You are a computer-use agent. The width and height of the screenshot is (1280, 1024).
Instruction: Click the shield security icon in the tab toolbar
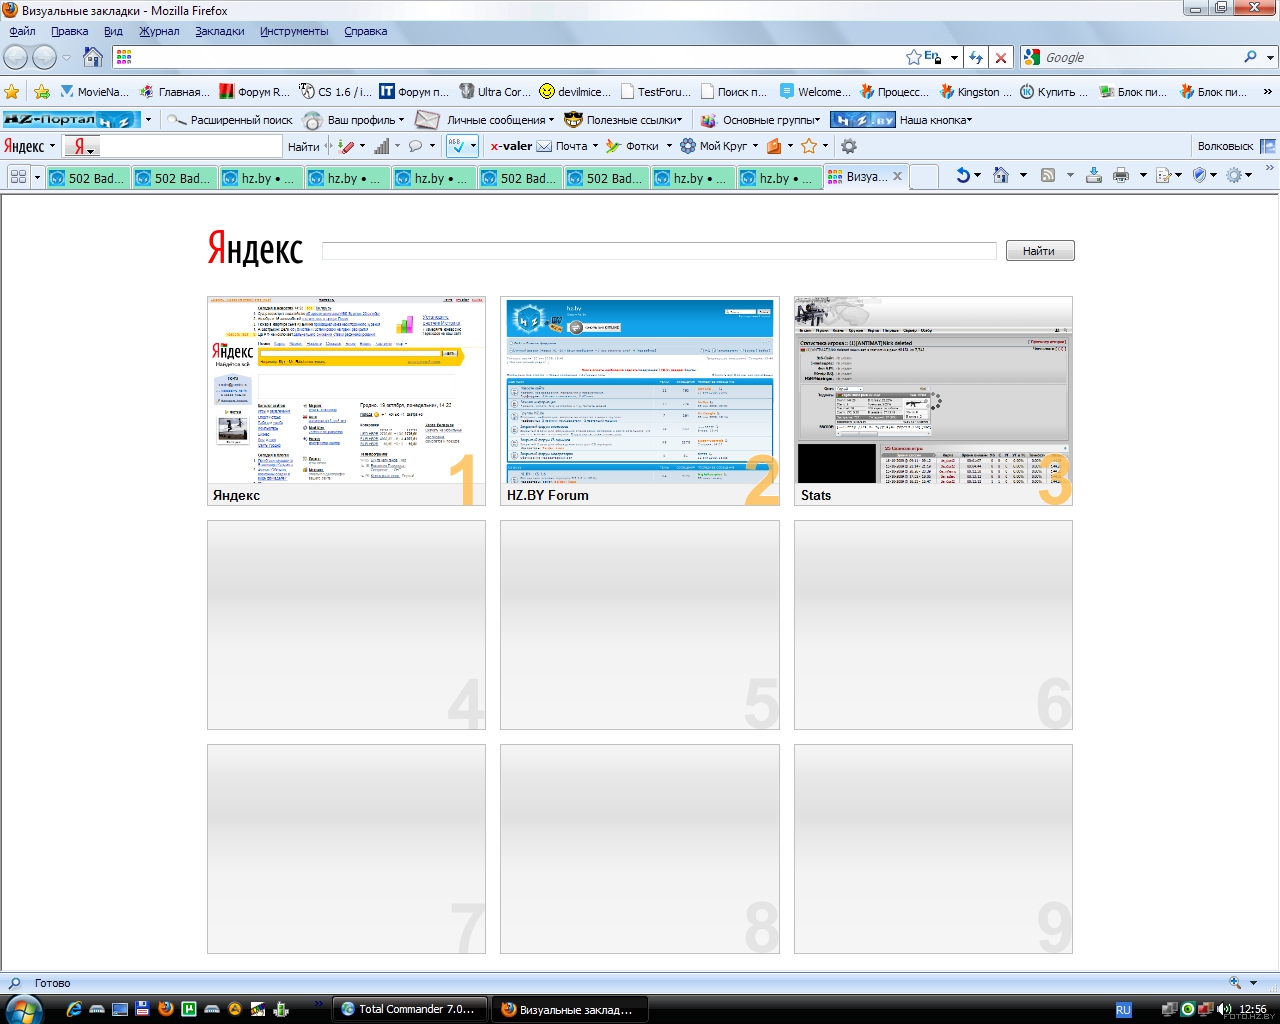pos(1199,175)
